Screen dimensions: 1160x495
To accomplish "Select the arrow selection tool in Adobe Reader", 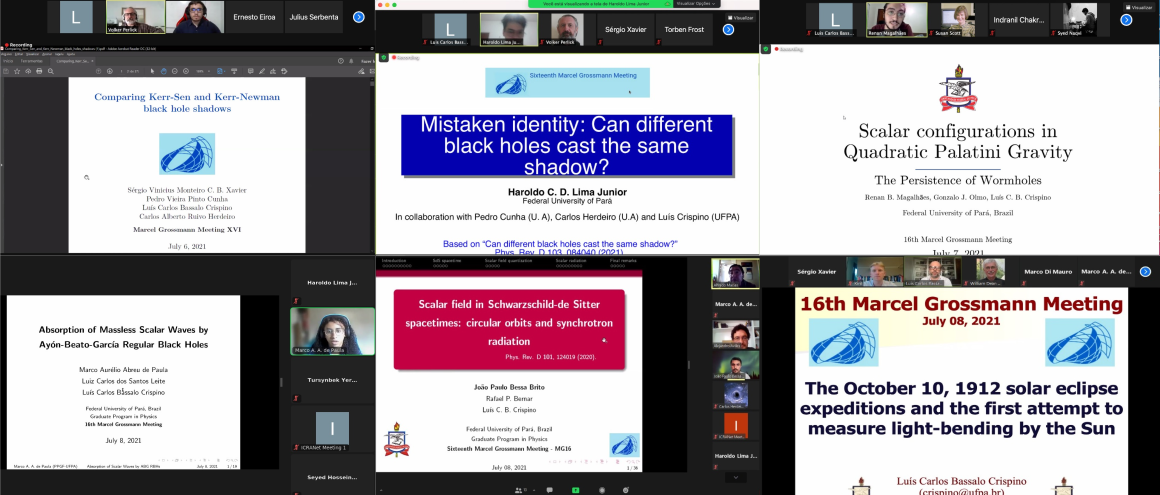I will [152, 71].
